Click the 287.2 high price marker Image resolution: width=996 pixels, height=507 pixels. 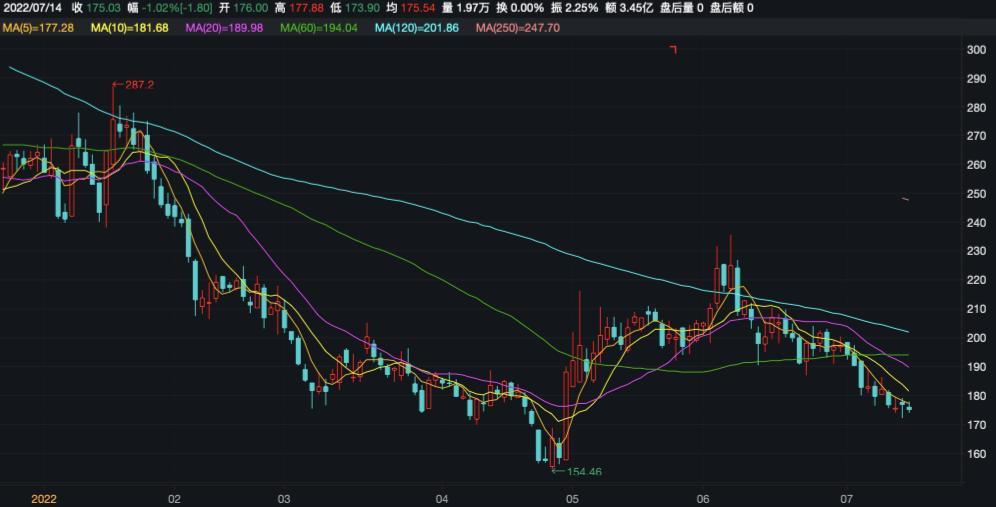(133, 84)
